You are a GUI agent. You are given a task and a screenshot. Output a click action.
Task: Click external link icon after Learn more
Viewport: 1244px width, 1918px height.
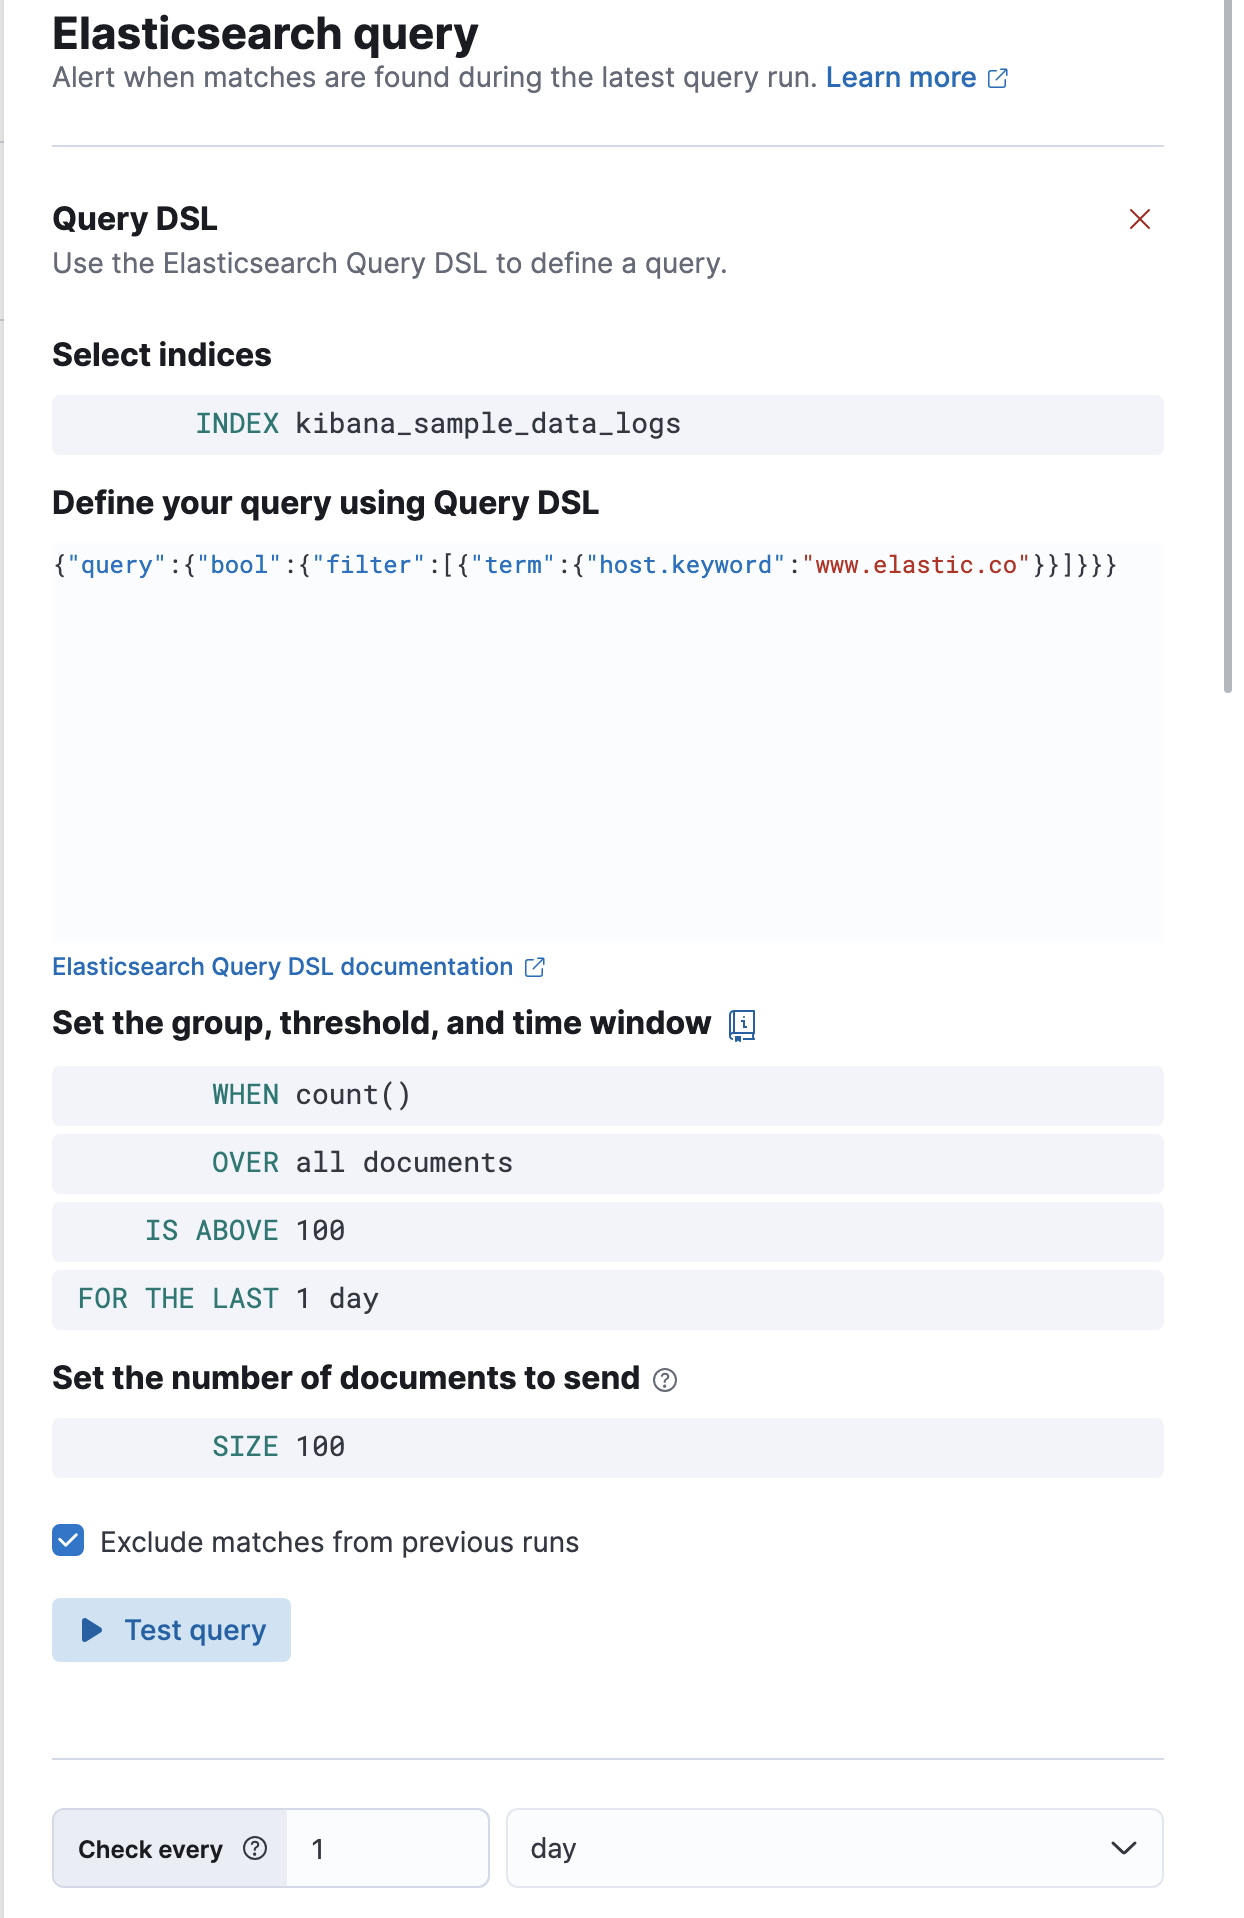coord(997,78)
